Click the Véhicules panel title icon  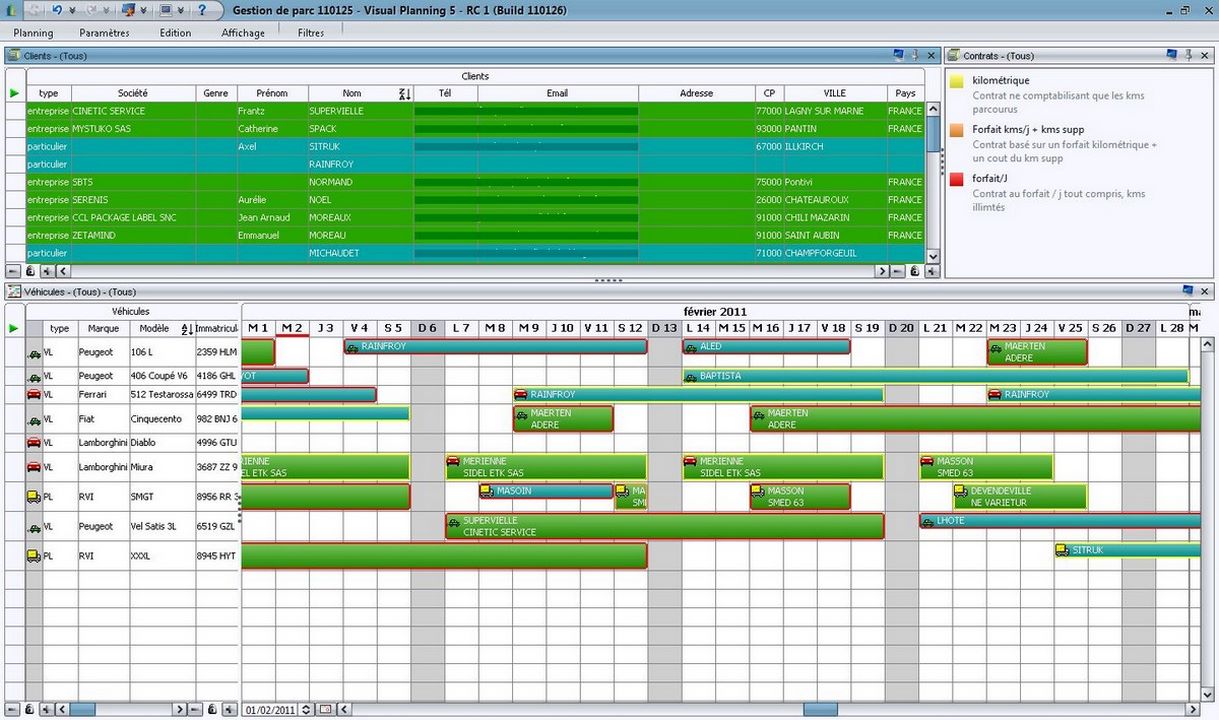(x=14, y=292)
